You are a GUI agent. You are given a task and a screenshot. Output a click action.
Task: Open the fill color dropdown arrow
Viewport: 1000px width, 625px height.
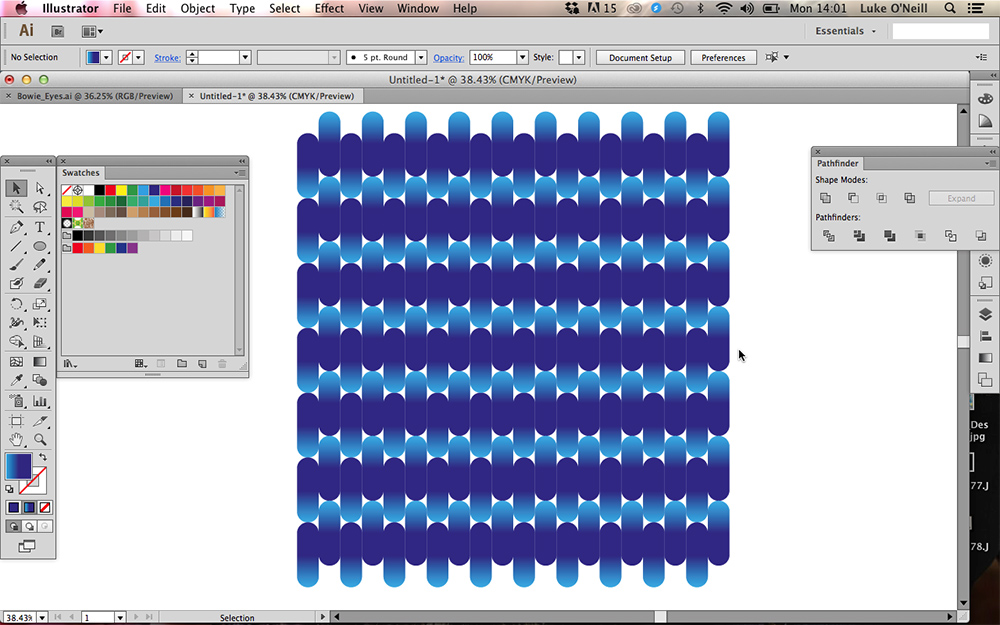[x=107, y=57]
